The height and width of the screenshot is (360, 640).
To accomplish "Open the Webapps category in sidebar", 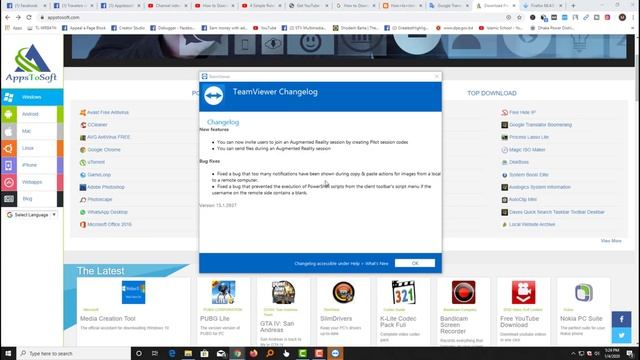I will [x=31, y=182].
